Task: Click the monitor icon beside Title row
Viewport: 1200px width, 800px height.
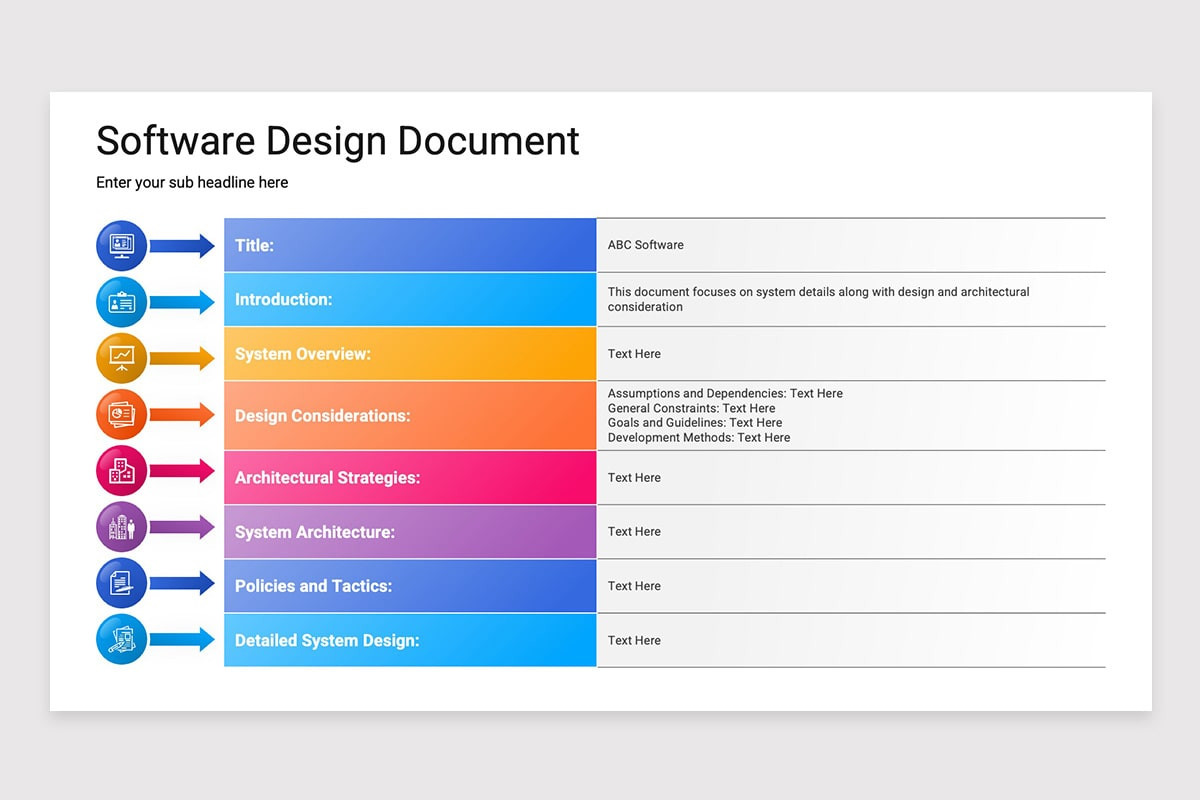Action: click(122, 245)
